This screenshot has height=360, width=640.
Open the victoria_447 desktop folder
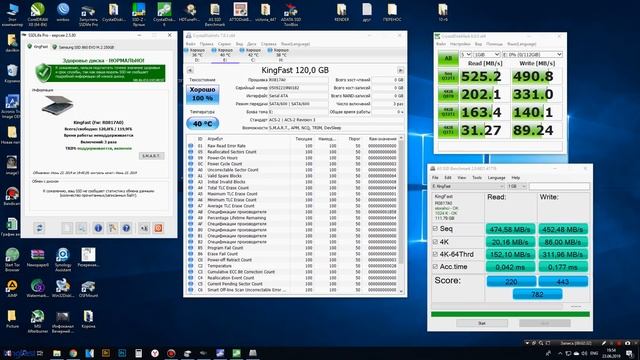click(x=265, y=12)
